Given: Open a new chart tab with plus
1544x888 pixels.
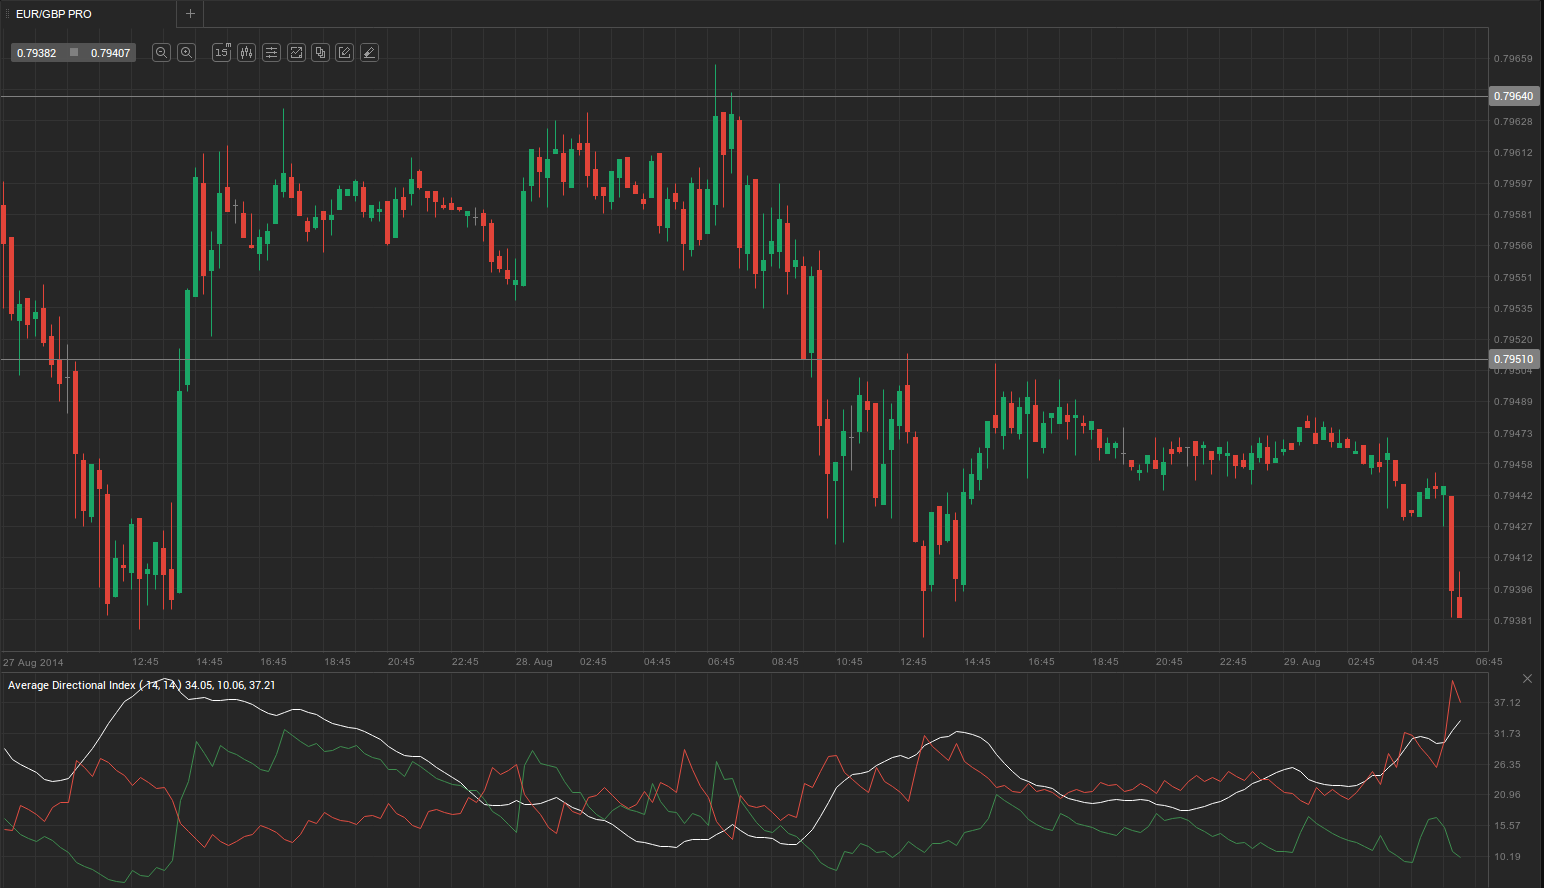Looking at the screenshot, I should tap(189, 14).
